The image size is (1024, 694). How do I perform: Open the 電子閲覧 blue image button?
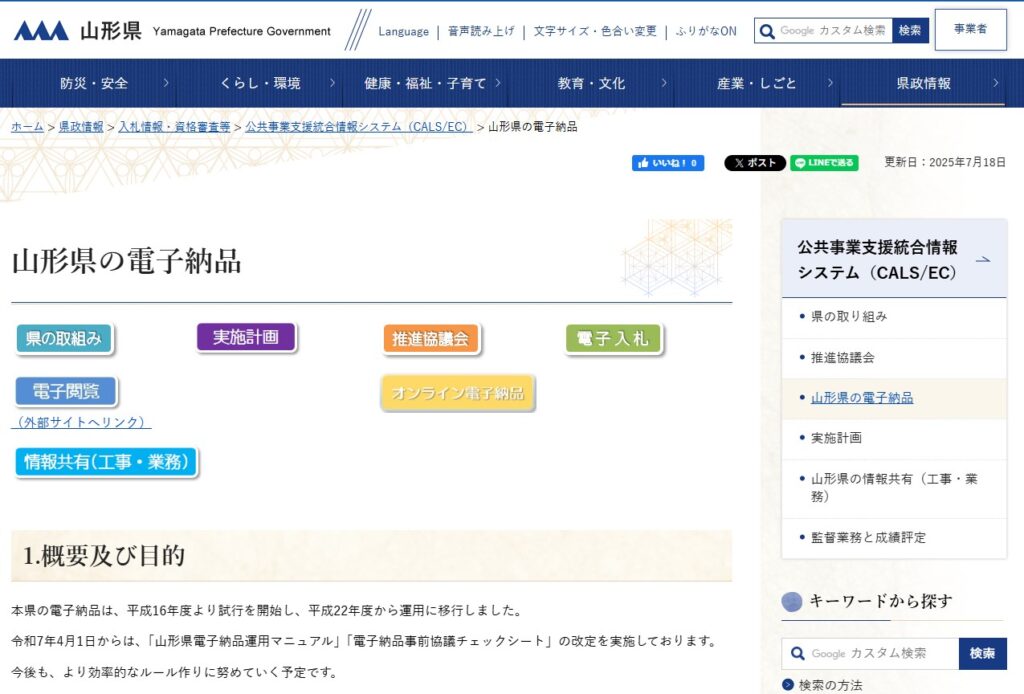[x=66, y=391]
